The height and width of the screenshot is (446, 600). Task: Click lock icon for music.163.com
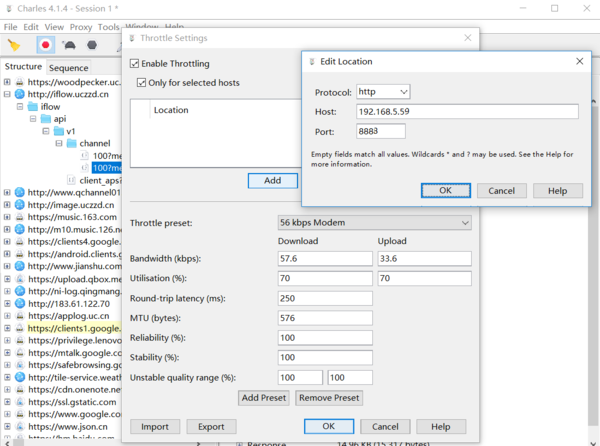click(20, 217)
